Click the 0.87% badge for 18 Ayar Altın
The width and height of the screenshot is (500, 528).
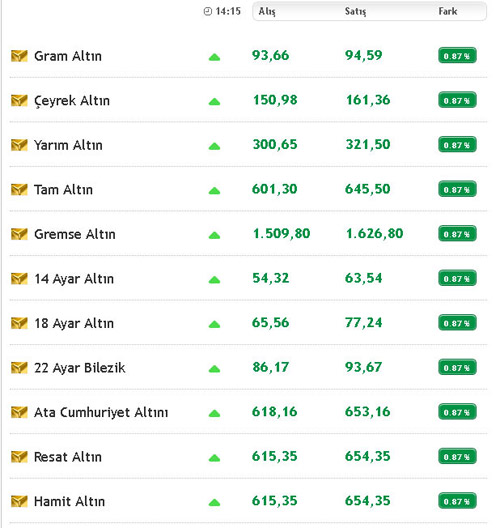[x=457, y=323]
